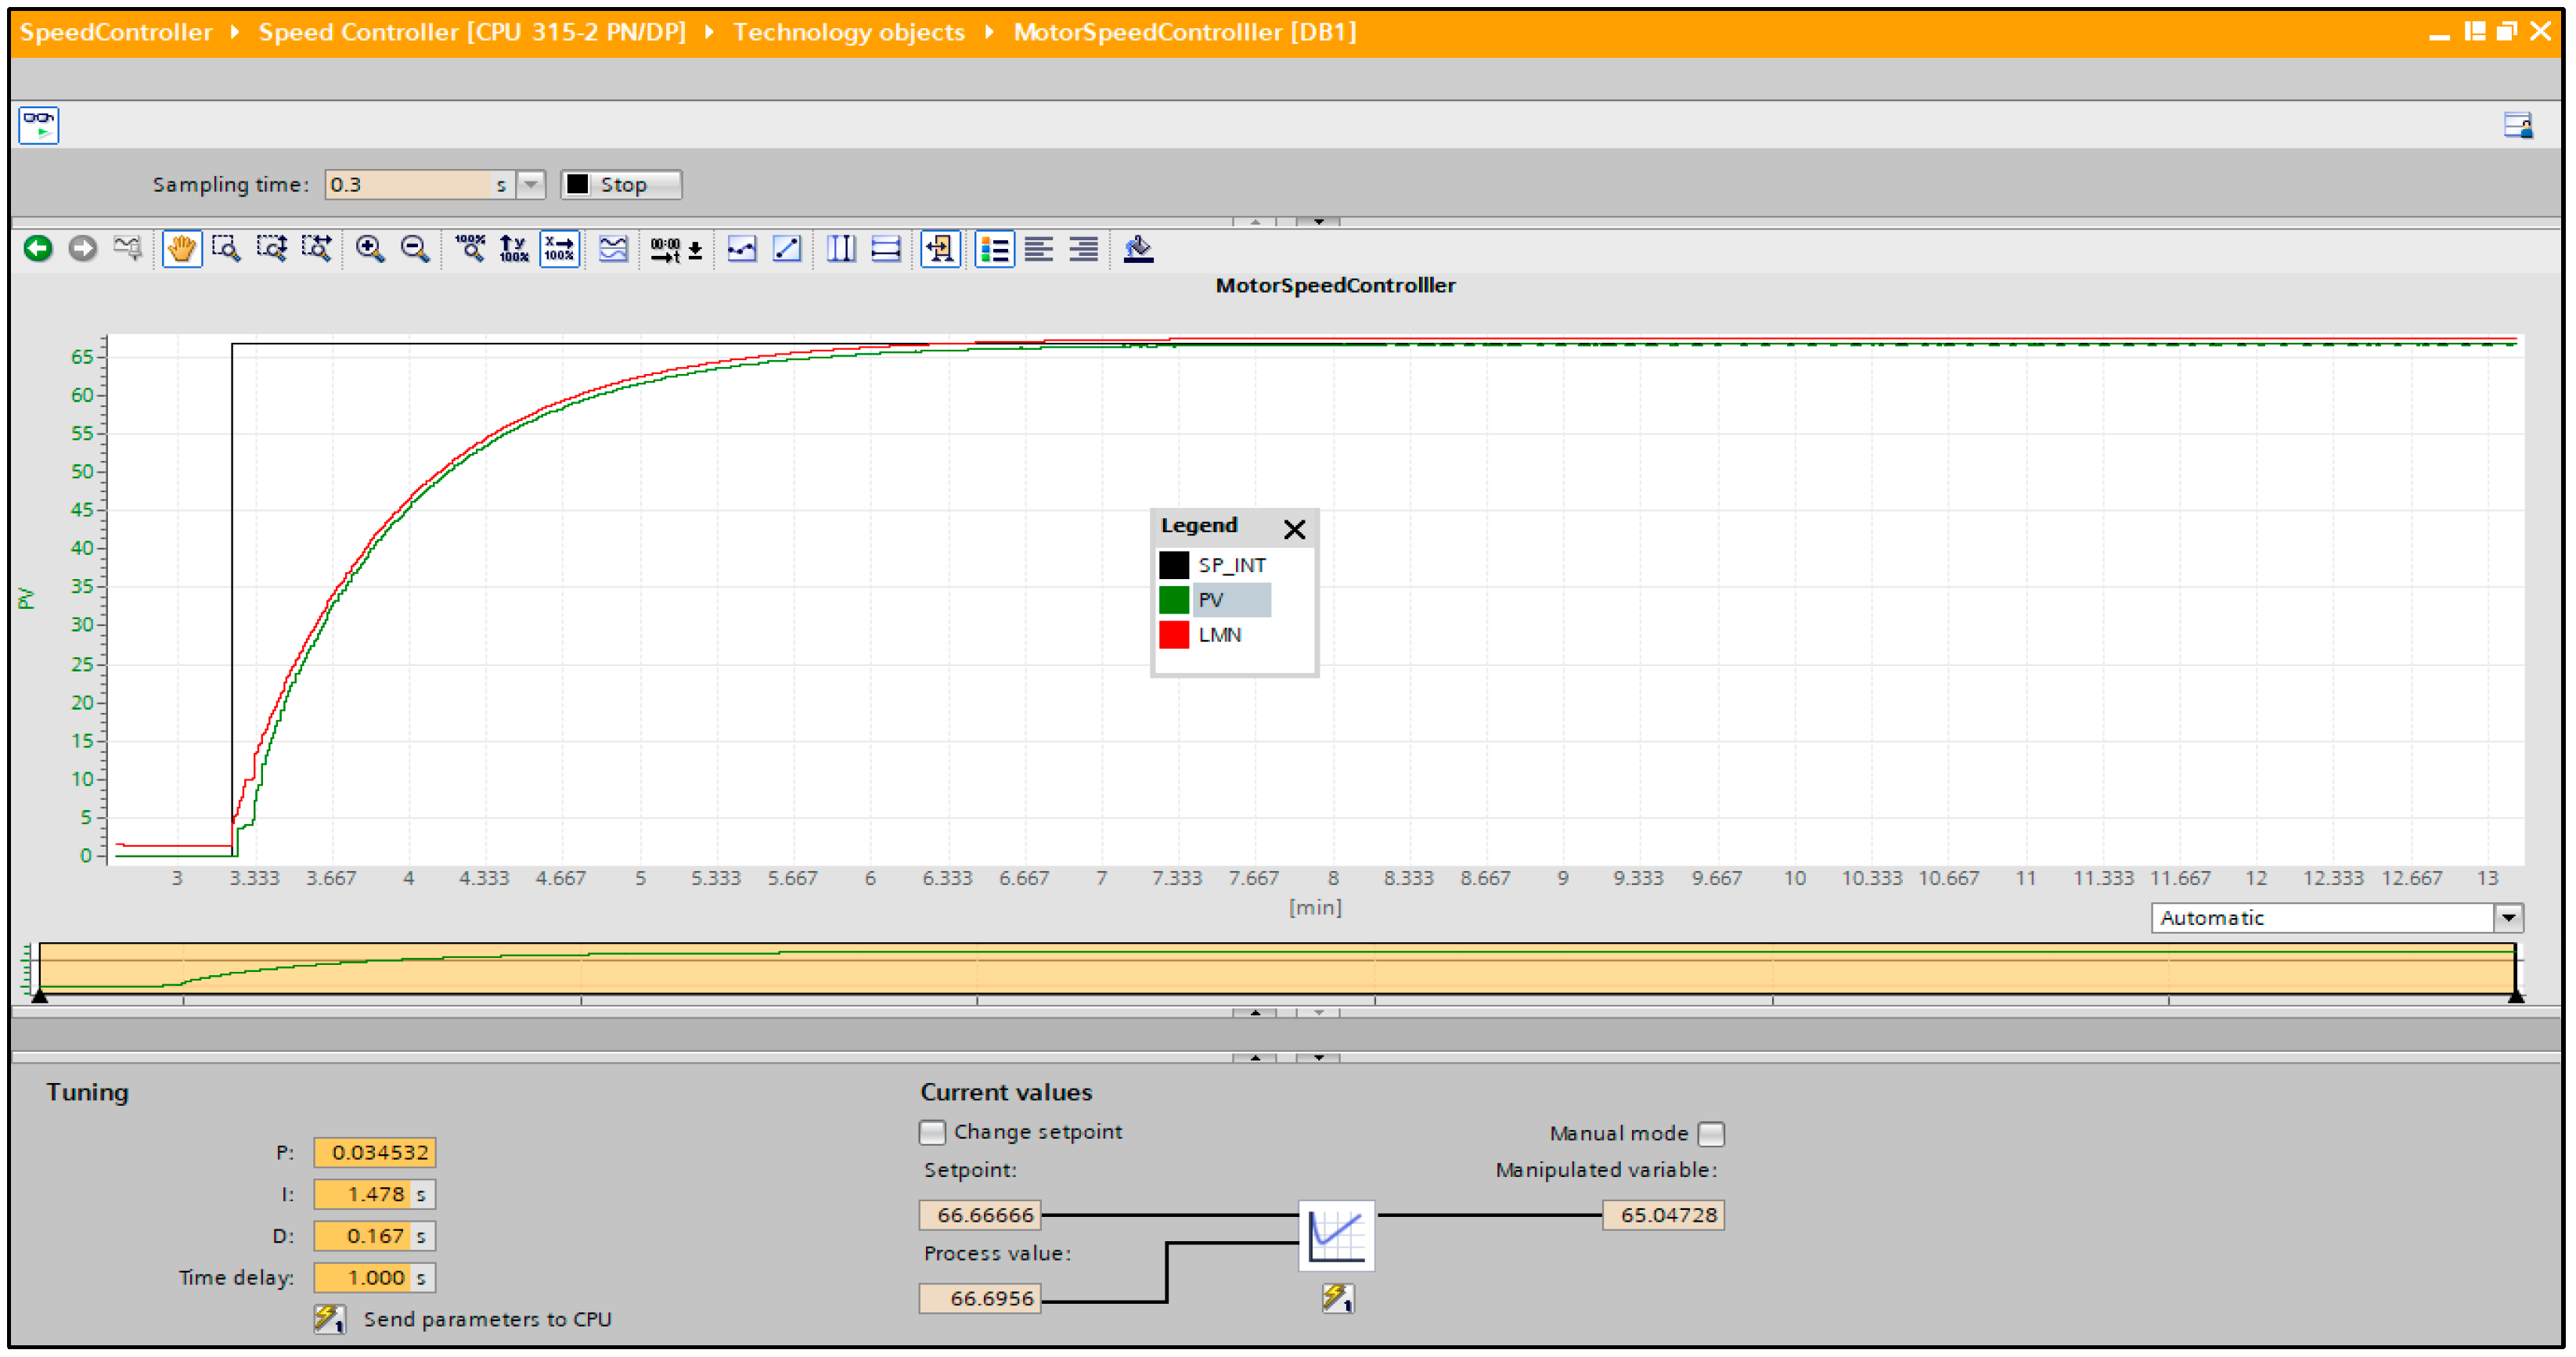Click the green back arrow icon

point(38,249)
